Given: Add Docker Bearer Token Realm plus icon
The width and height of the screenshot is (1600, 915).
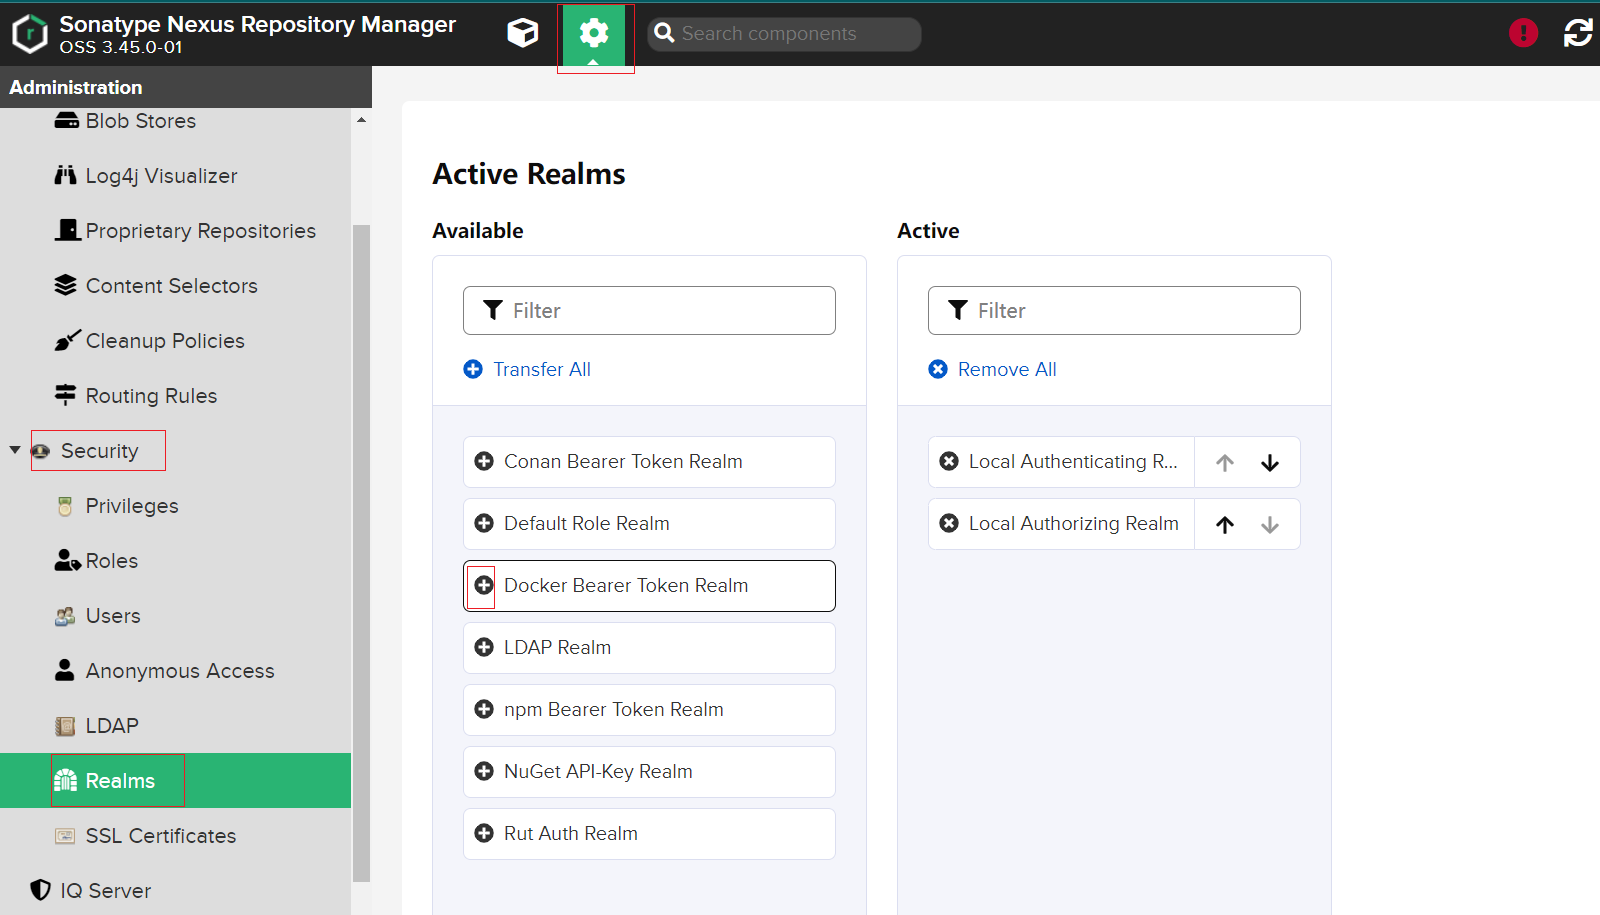Looking at the screenshot, I should (484, 585).
